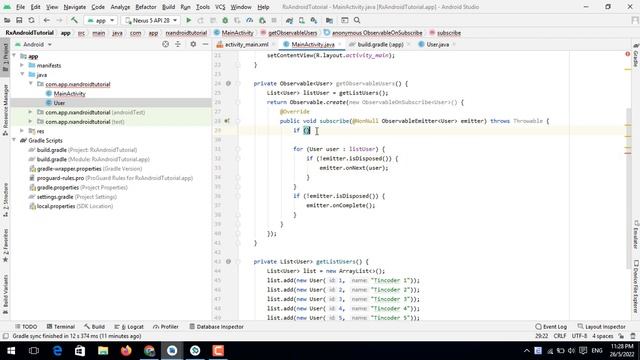This screenshot has width=640, height=360.
Task: Click the error indicator at editor top-right
Action: 628,54
